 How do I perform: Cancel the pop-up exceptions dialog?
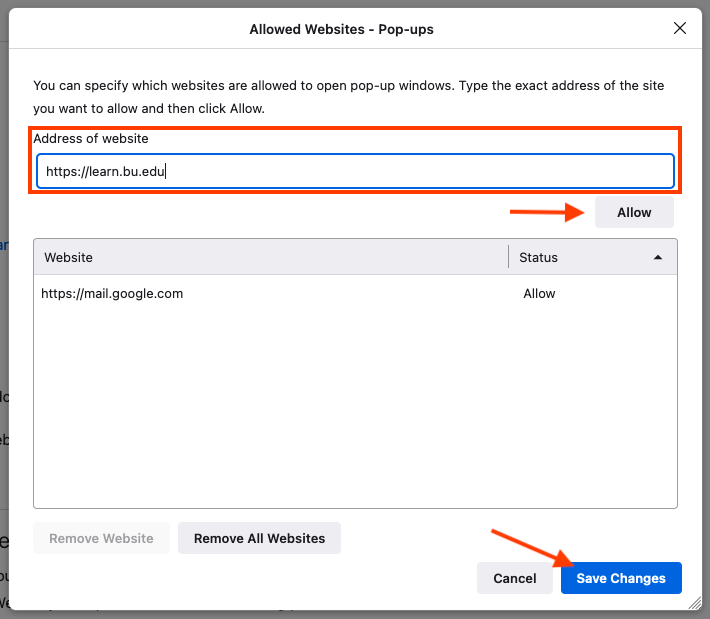pyautogui.click(x=515, y=578)
